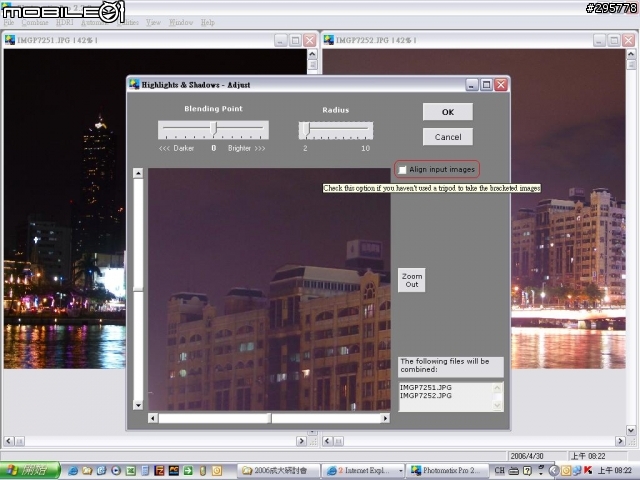The image size is (640, 480).
Task: Click the Zoom Out button
Action: tap(411, 280)
